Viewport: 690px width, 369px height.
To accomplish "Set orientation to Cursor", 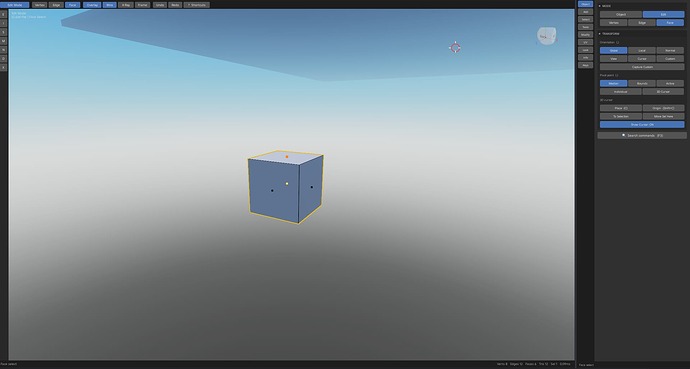I will (642, 58).
